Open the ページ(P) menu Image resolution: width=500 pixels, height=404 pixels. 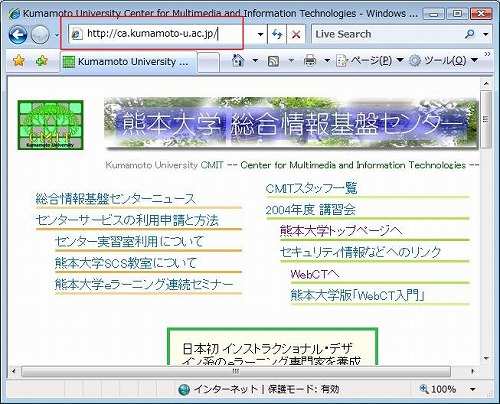(x=370, y=61)
